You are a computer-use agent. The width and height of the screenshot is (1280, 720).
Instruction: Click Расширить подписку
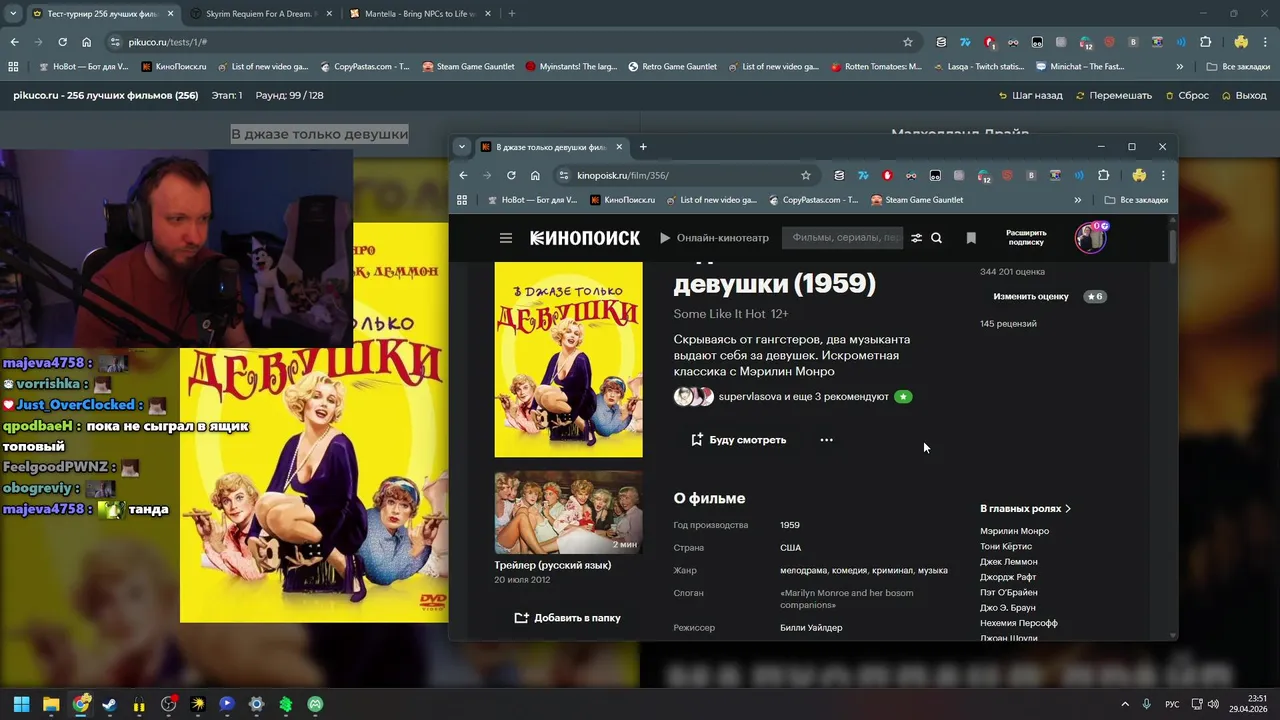[x=1026, y=238]
